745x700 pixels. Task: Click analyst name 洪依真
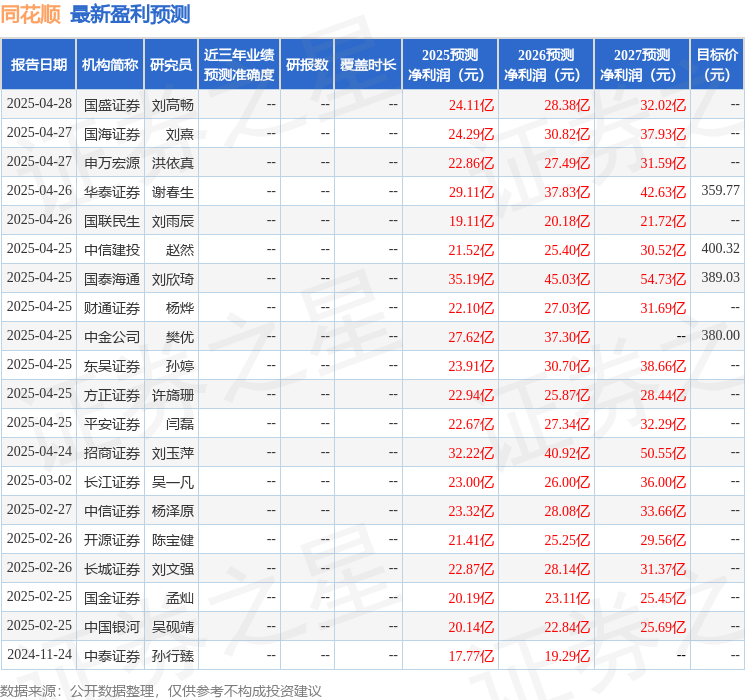click(173, 163)
